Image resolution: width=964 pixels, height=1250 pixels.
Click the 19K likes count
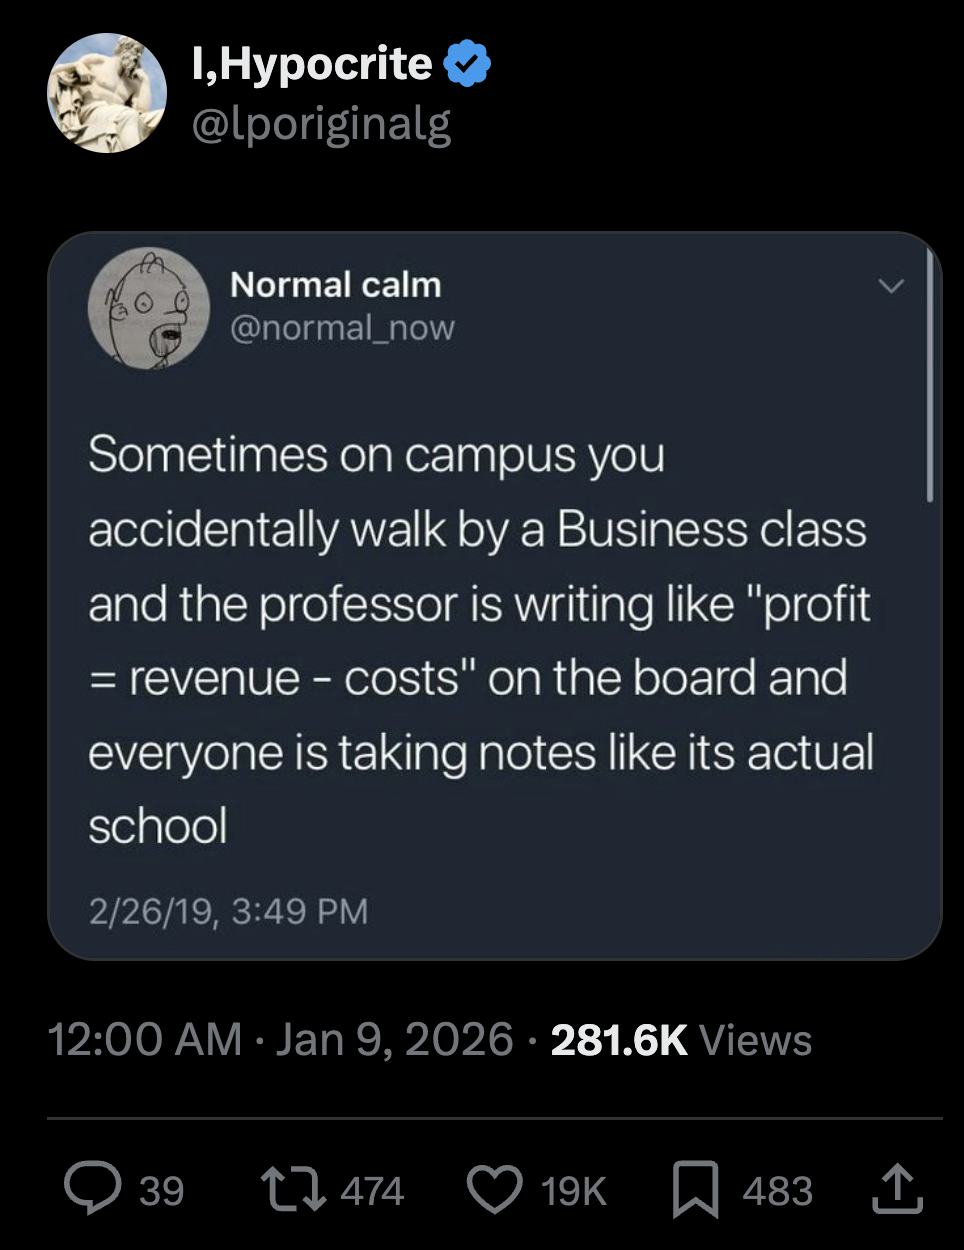(x=573, y=1191)
